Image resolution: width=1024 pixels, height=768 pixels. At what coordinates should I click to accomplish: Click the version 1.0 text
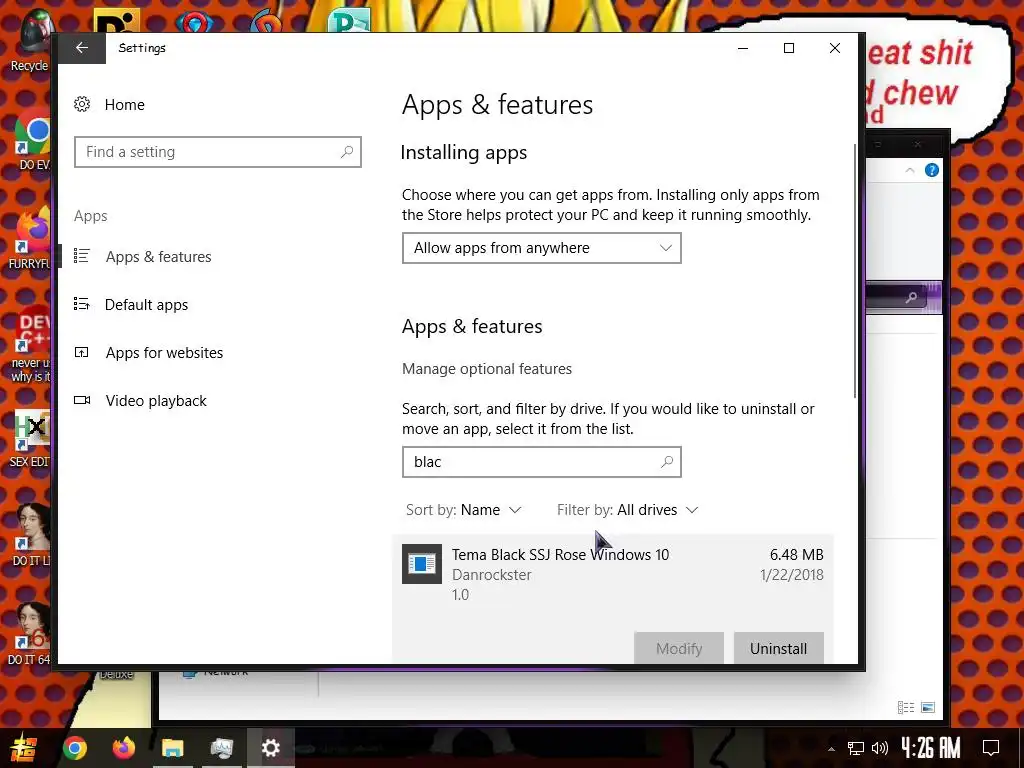pos(460,595)
